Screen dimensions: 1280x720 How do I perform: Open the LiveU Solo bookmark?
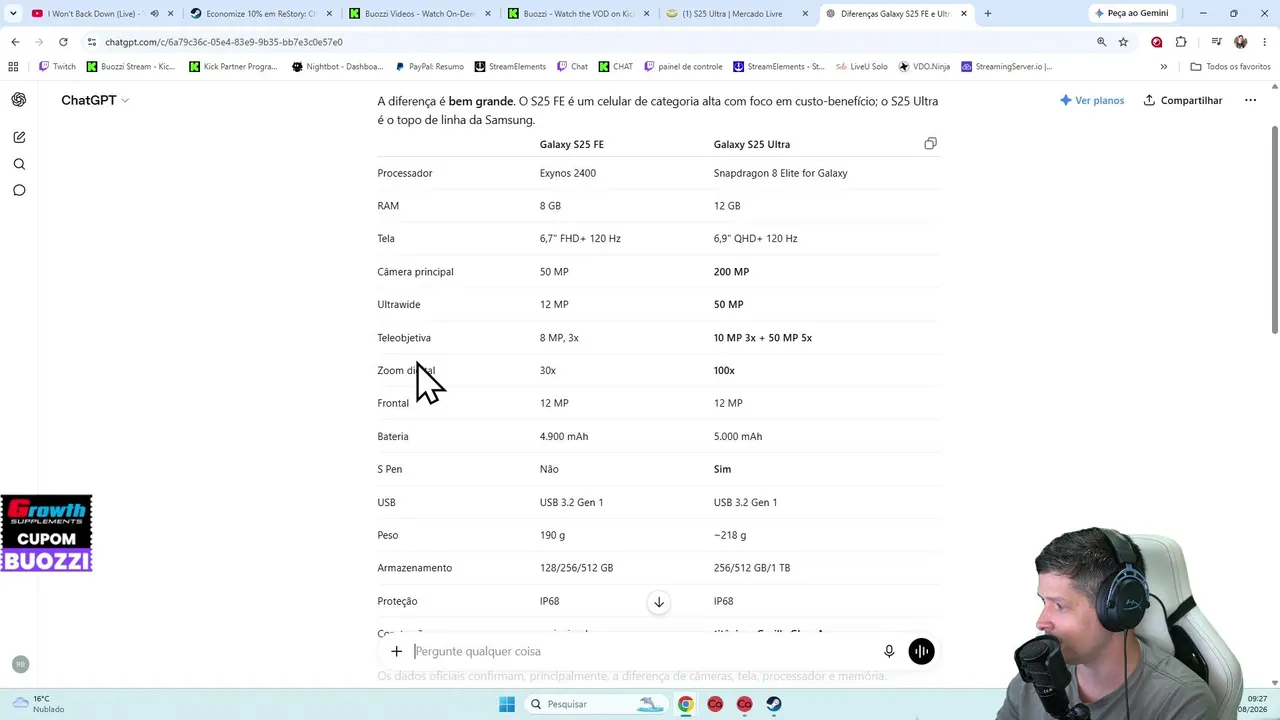click(x=862, y=67)
